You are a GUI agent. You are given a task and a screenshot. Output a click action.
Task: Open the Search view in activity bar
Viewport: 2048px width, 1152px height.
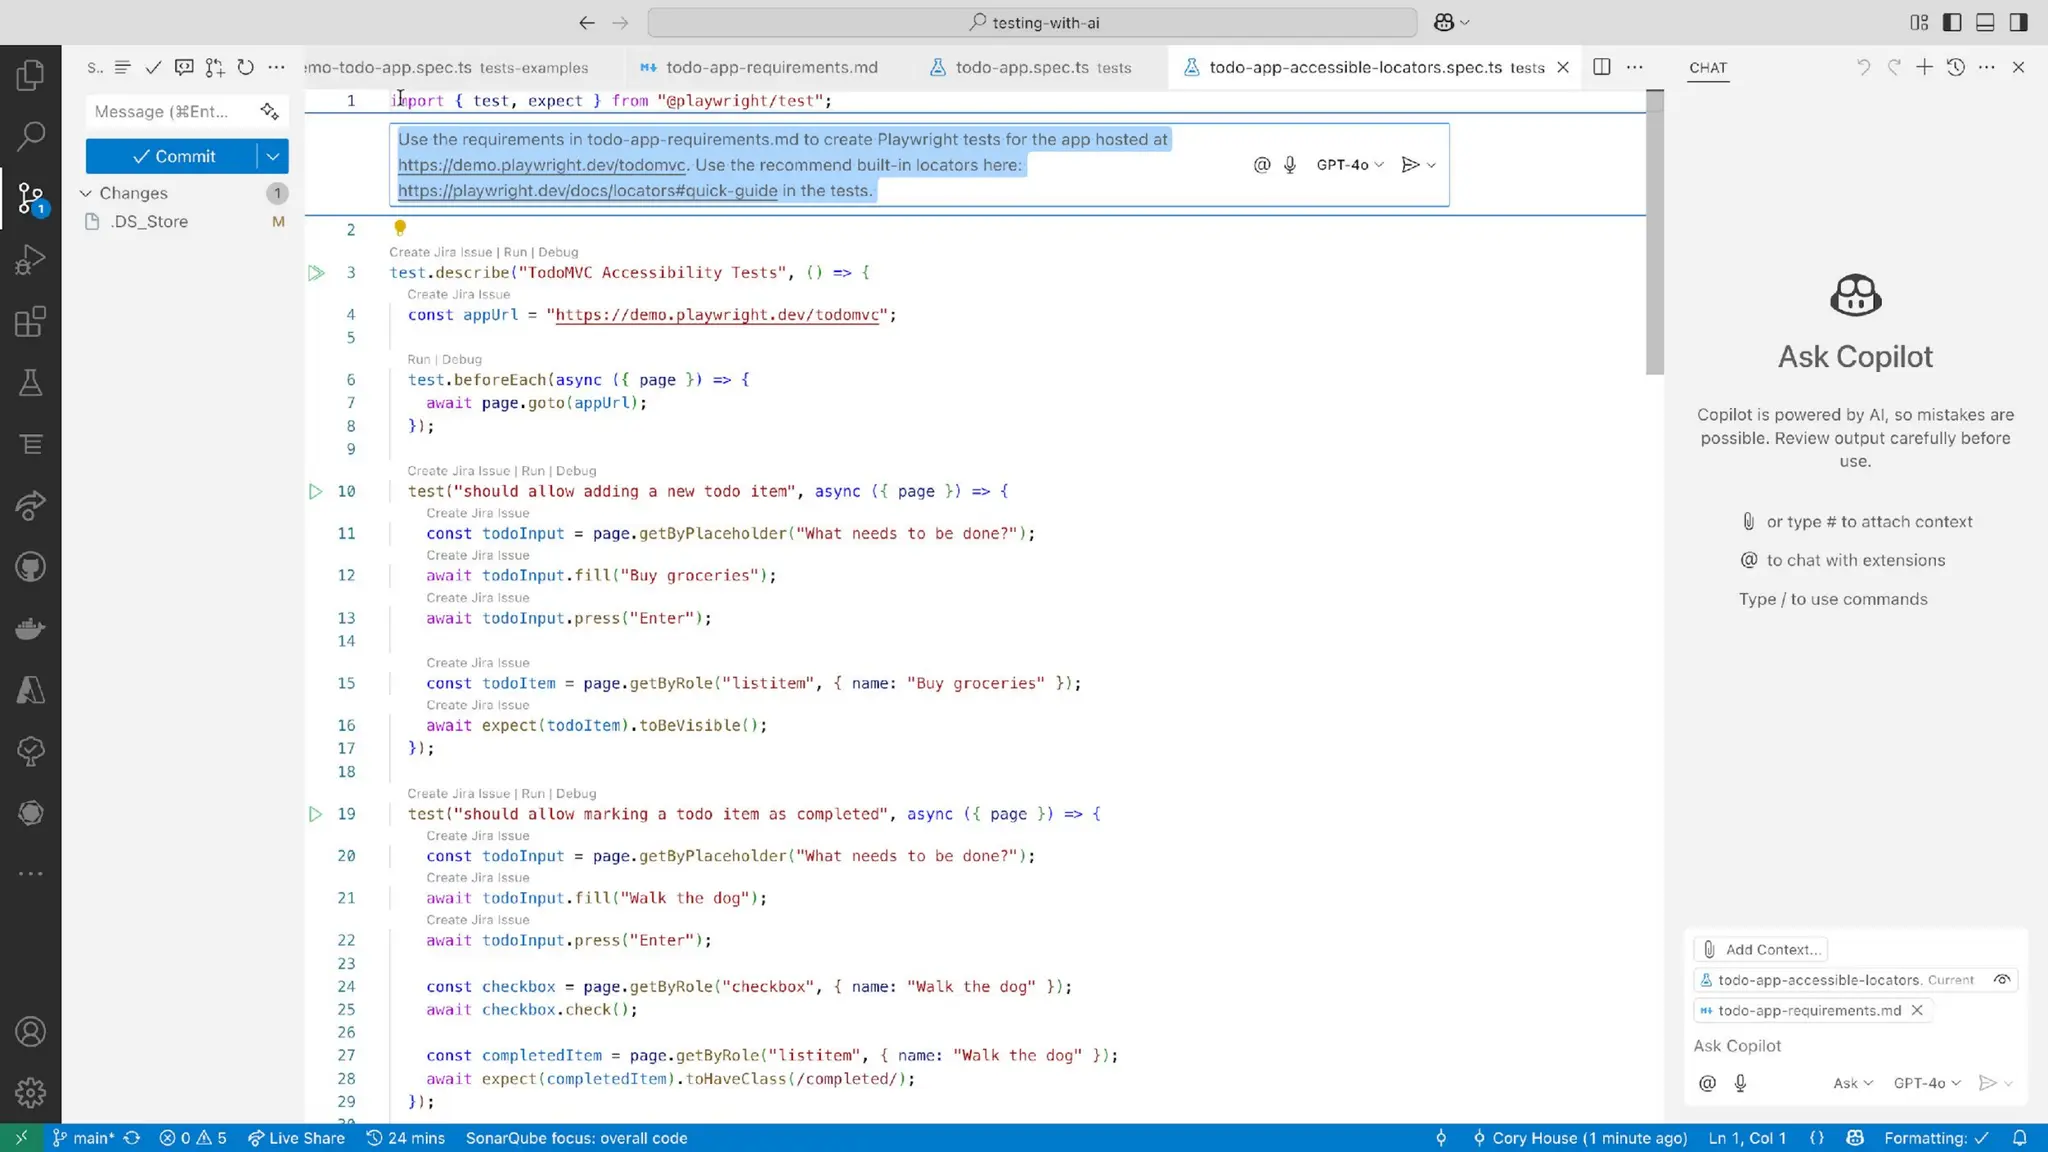click(30, 136)
